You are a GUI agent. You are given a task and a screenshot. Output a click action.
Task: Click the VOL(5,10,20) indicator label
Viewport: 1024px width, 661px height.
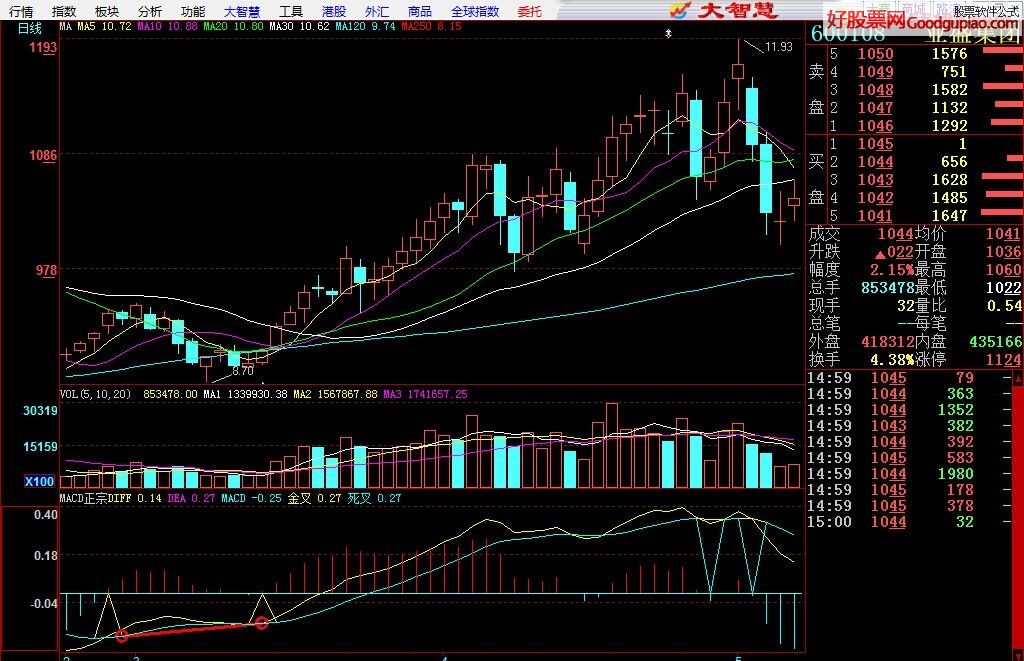coord(95,395)
